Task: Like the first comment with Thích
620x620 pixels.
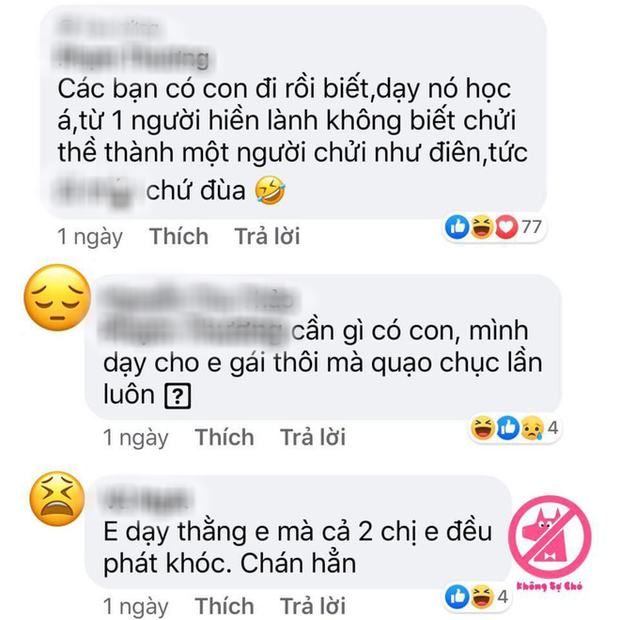Action: 179,236
